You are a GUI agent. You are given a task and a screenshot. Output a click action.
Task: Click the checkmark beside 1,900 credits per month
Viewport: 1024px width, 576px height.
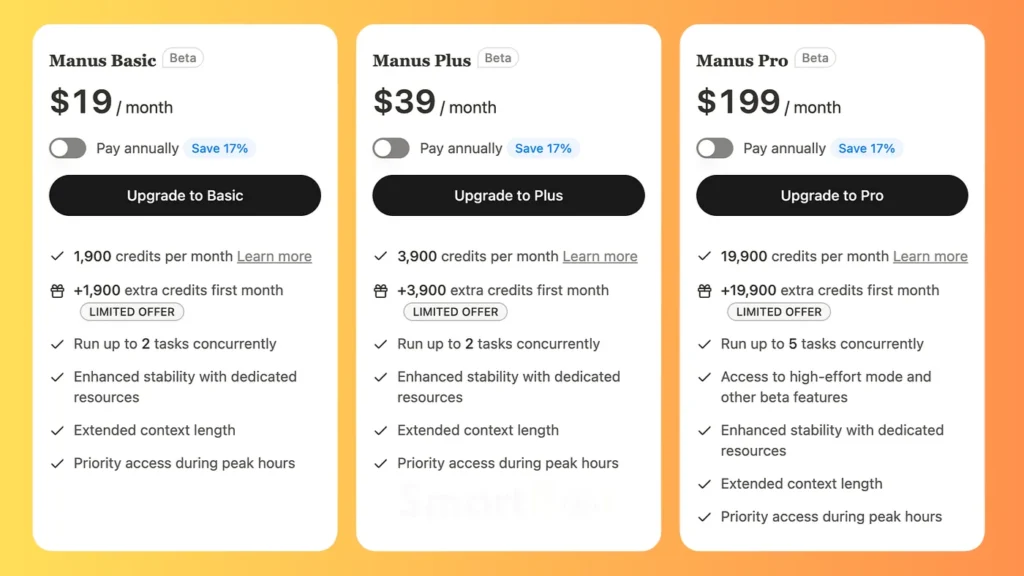click(57, 256)
